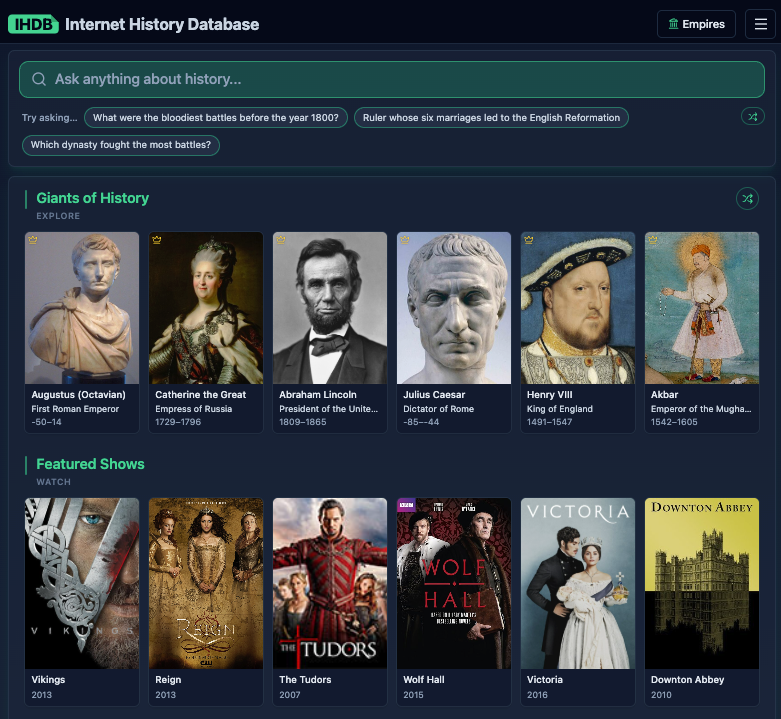The image size is (781, 719).
Task: Open the Victoria show poster
Action: pos(578,584)
